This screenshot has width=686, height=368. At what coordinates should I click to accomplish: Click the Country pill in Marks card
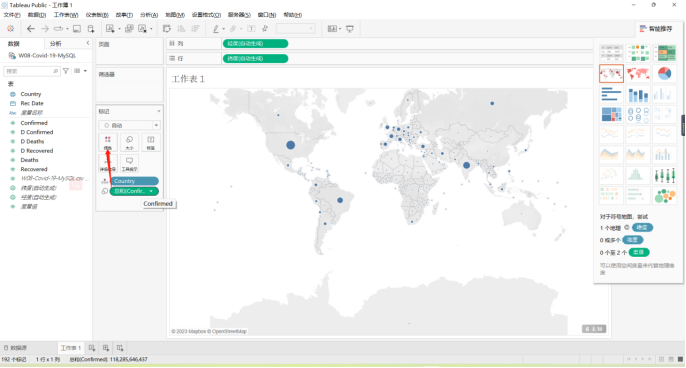134,181
